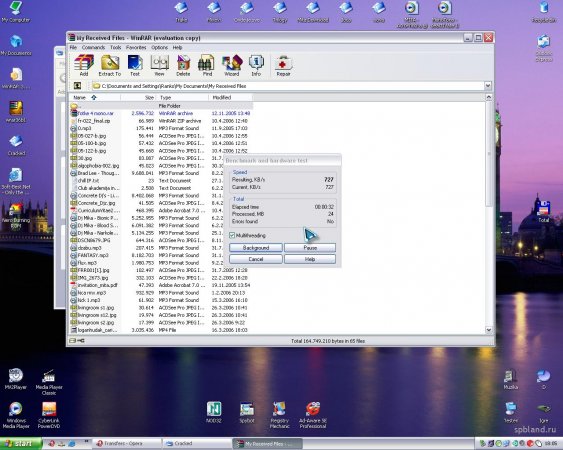Open Ad-Aware SE Professional icon
Image resolution: width=563 pixels, height=450 pixels.
click(313, 415)
